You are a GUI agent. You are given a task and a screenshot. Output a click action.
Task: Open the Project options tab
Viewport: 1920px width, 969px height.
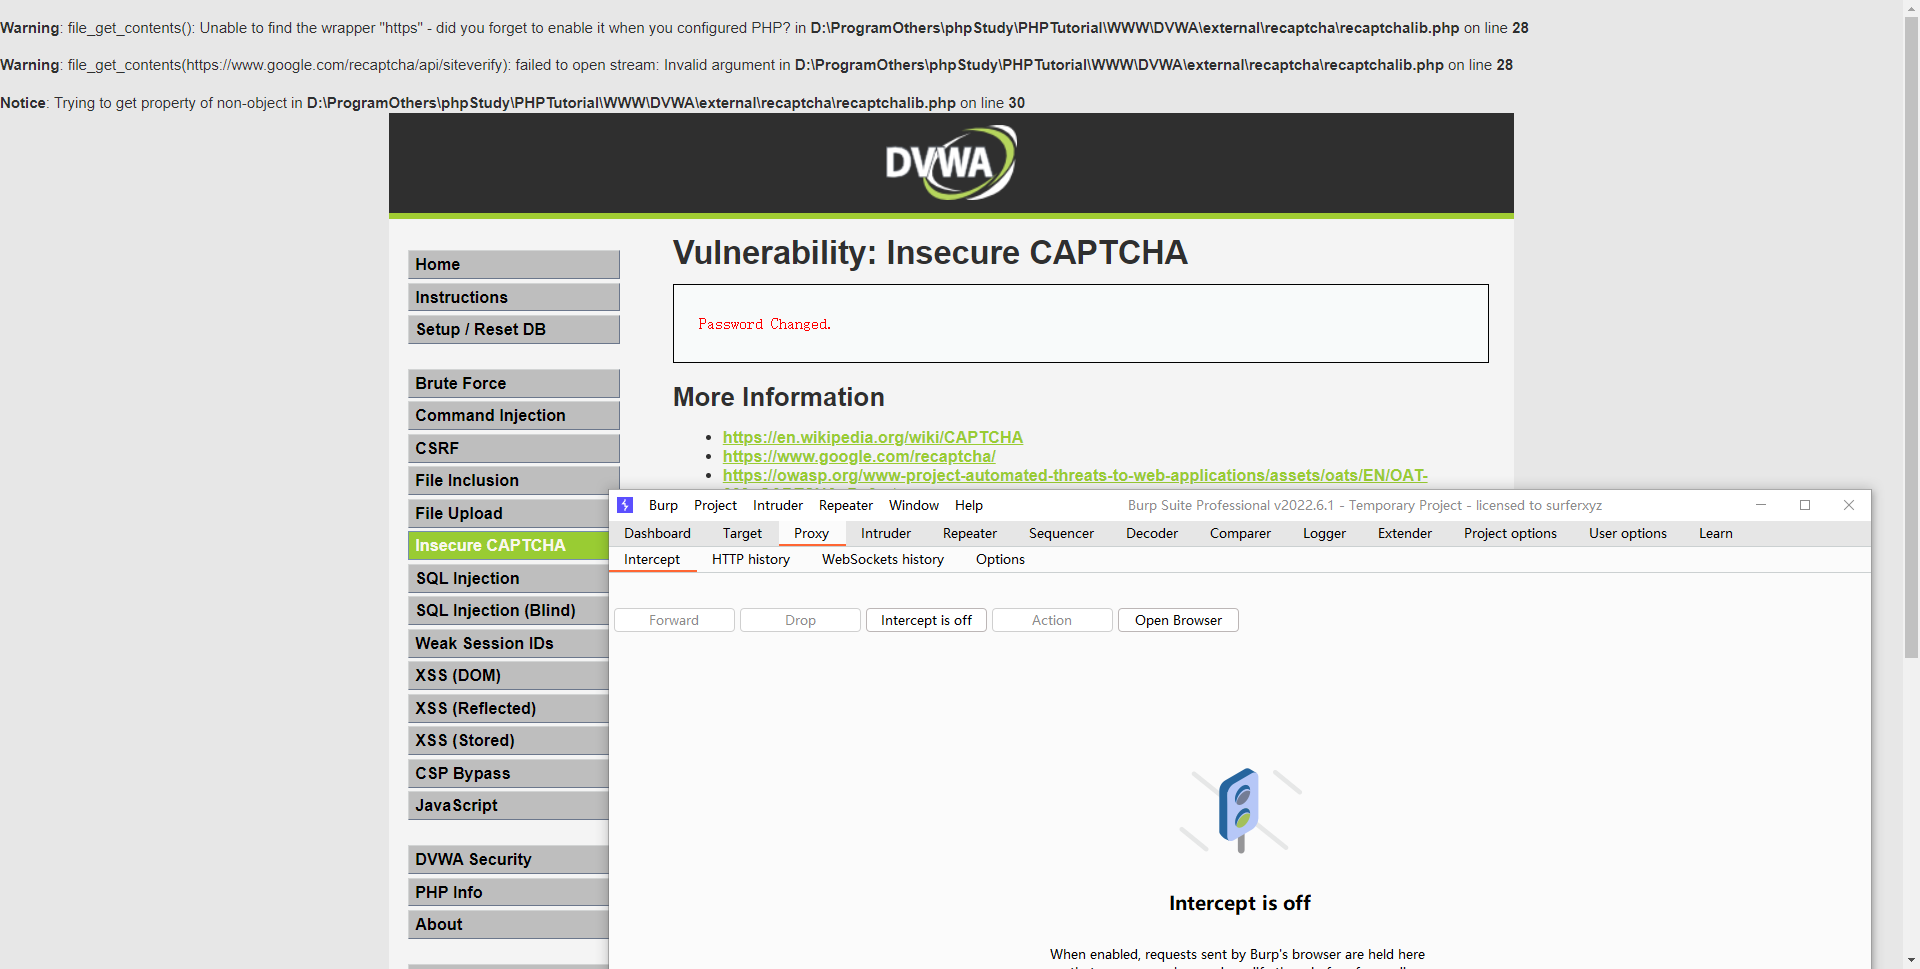(x=1510, y=533)
